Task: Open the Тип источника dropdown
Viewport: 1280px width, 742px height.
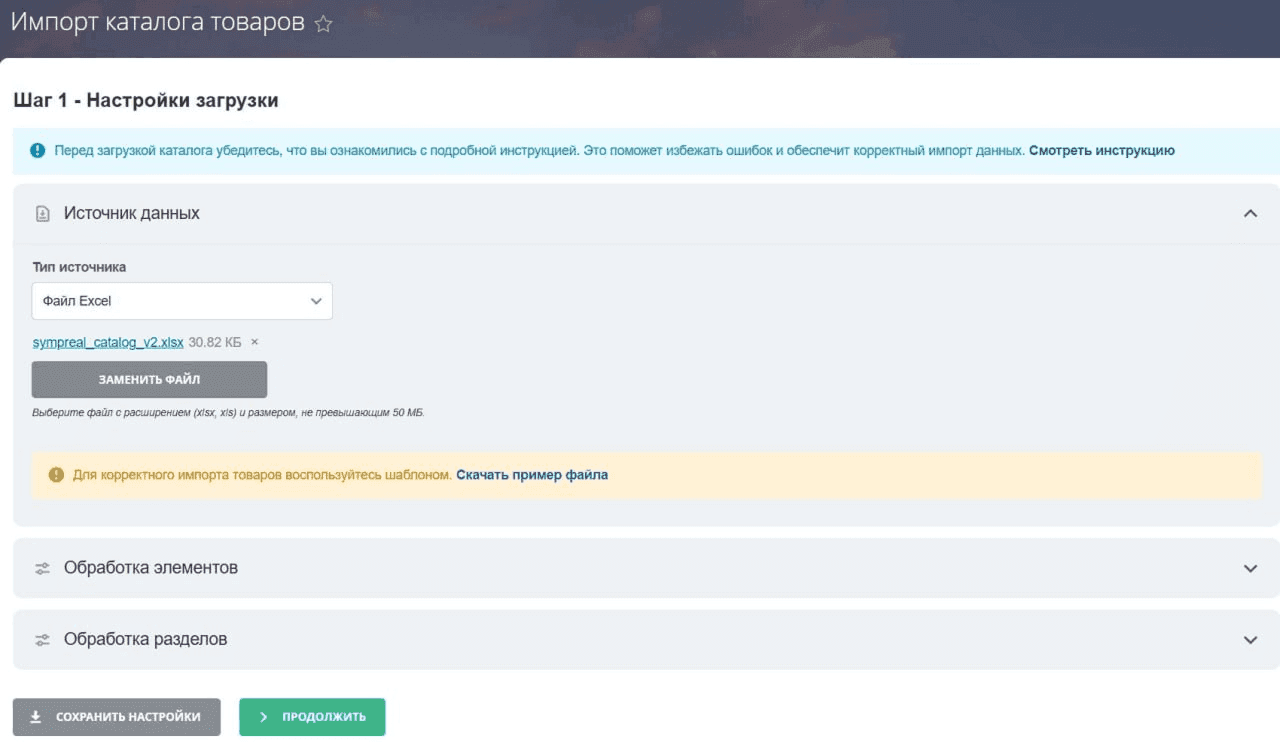Action: pyautogui.click(x=182, y=301)
